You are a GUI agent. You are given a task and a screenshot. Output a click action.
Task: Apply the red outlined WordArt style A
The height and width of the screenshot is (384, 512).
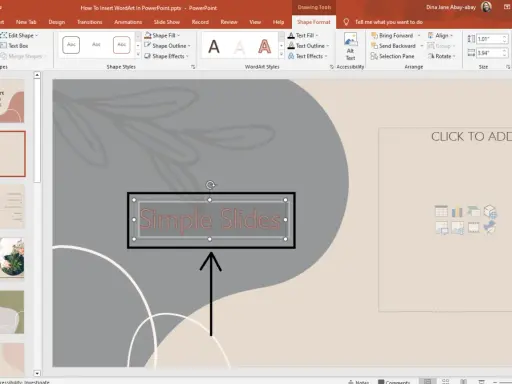(264, 46)
